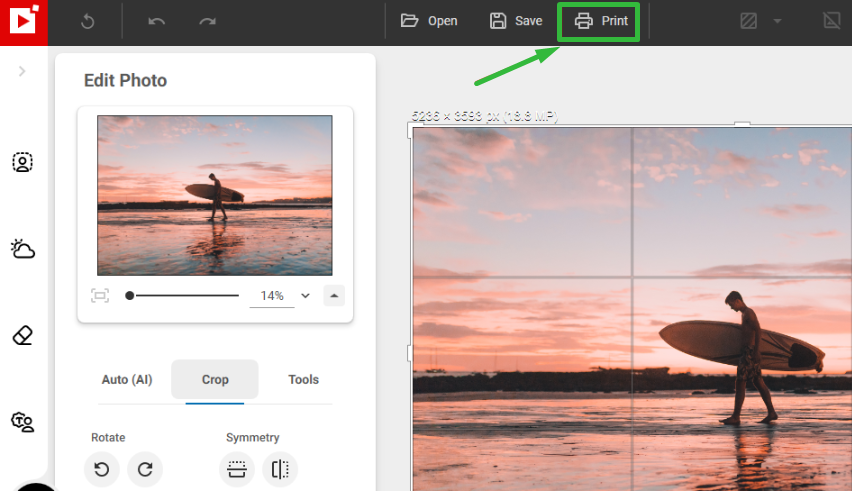The height and width of the screenshot is (491, 852).
Task: Switch to the Auto (AI) tab
Action: coord(127,380)
